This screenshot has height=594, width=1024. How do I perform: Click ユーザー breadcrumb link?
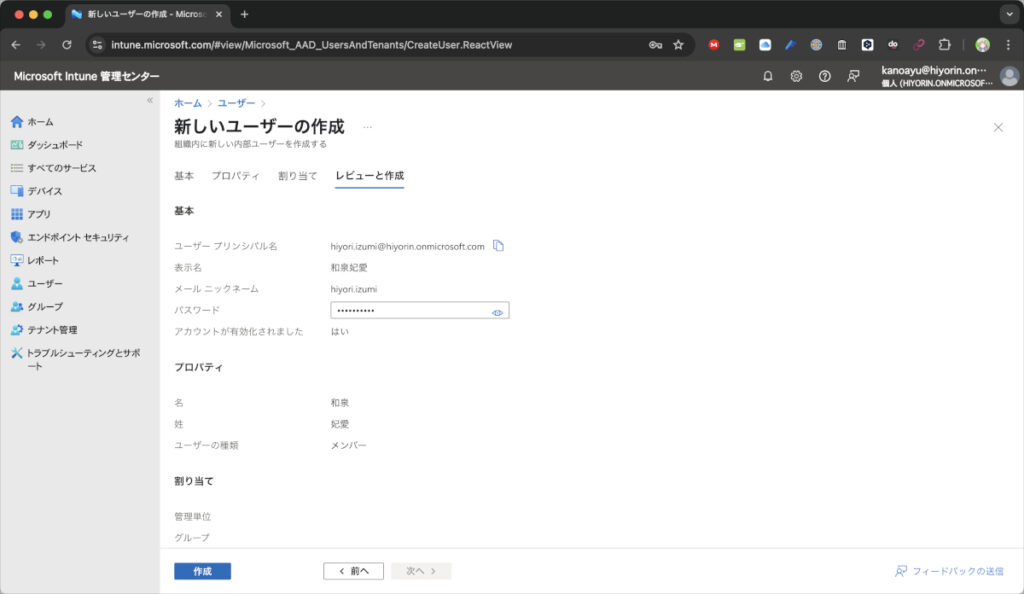[x=236, y=103]
